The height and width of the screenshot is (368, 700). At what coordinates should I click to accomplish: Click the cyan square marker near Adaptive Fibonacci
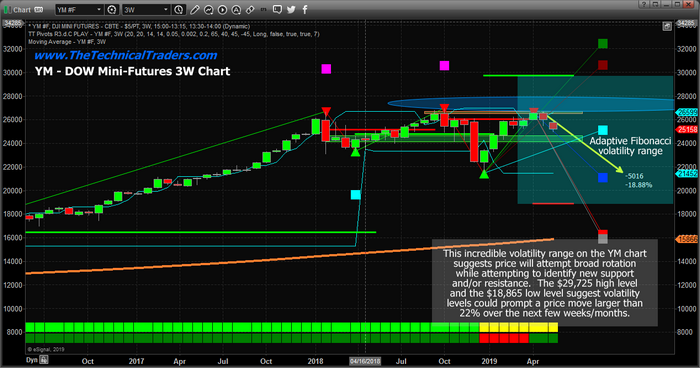click(603, 130)
